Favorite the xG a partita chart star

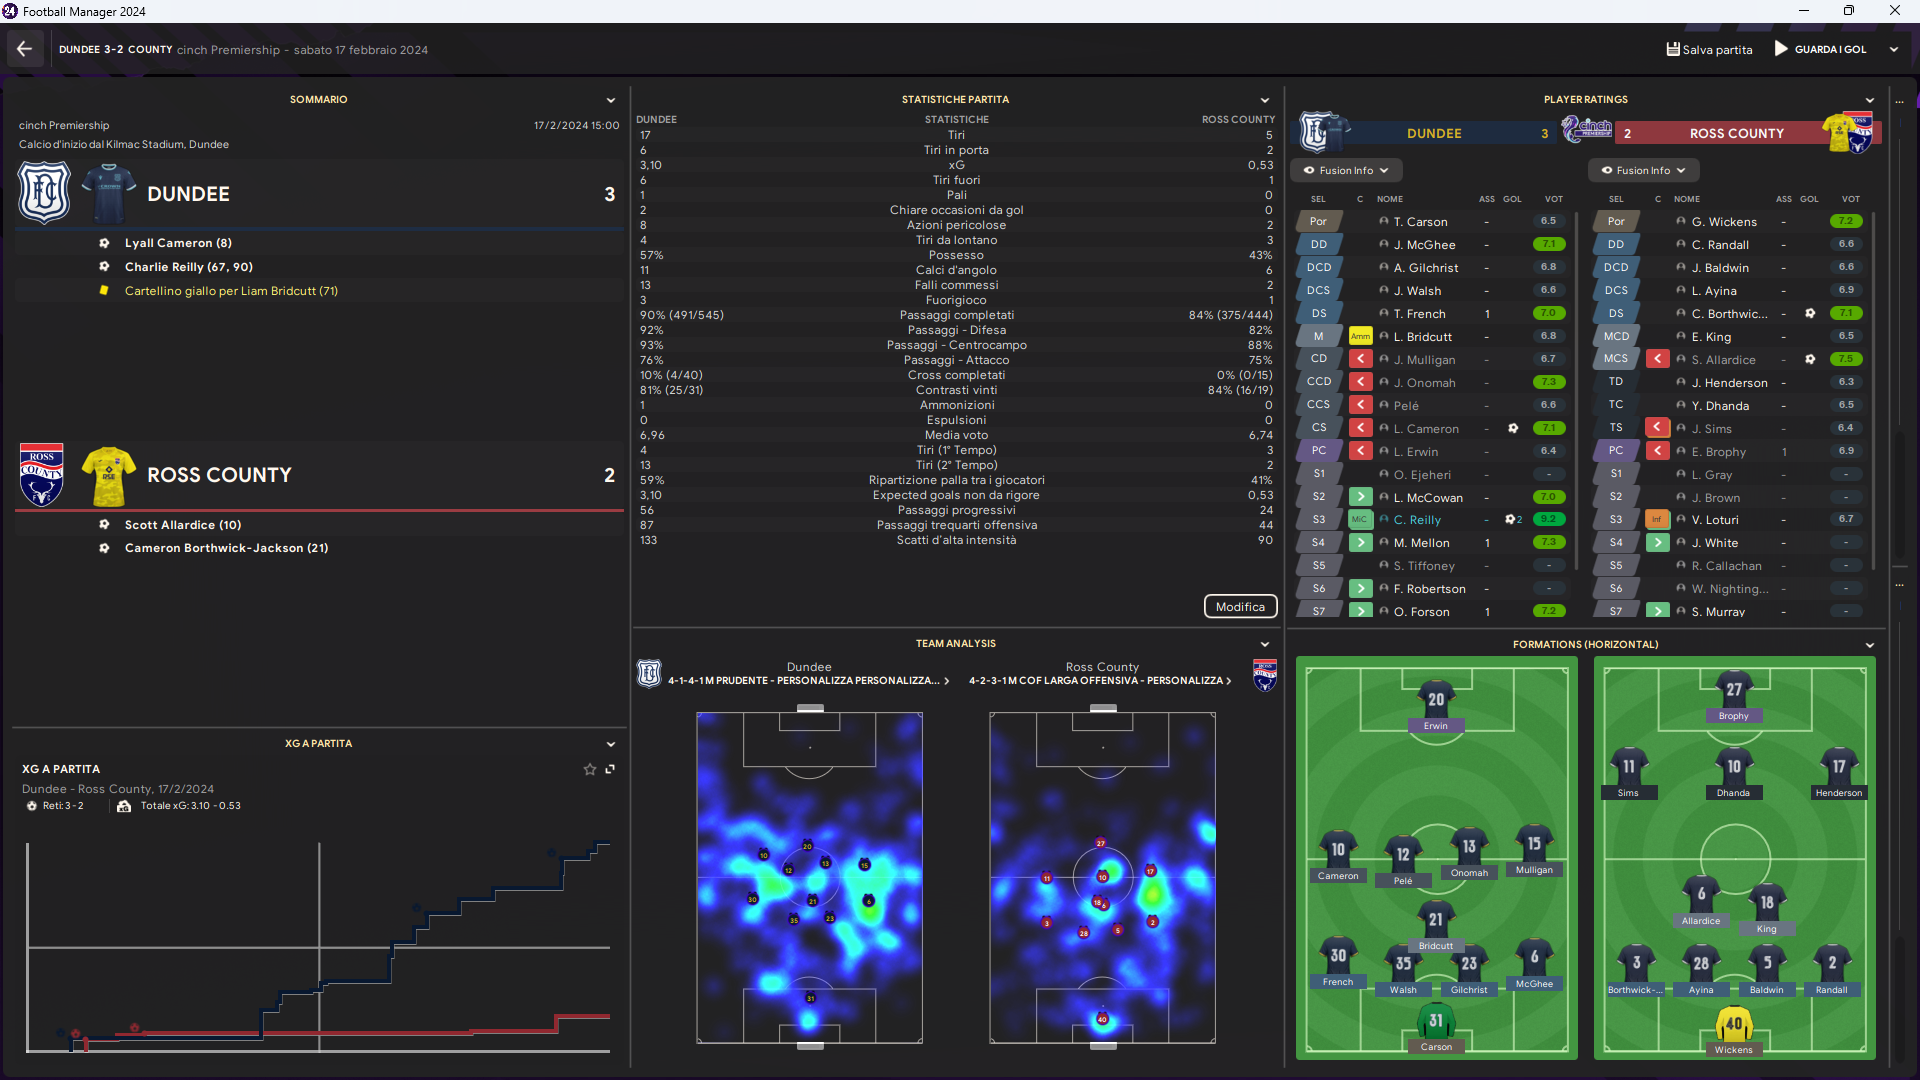pyautogui.click(x=590, y=769)
